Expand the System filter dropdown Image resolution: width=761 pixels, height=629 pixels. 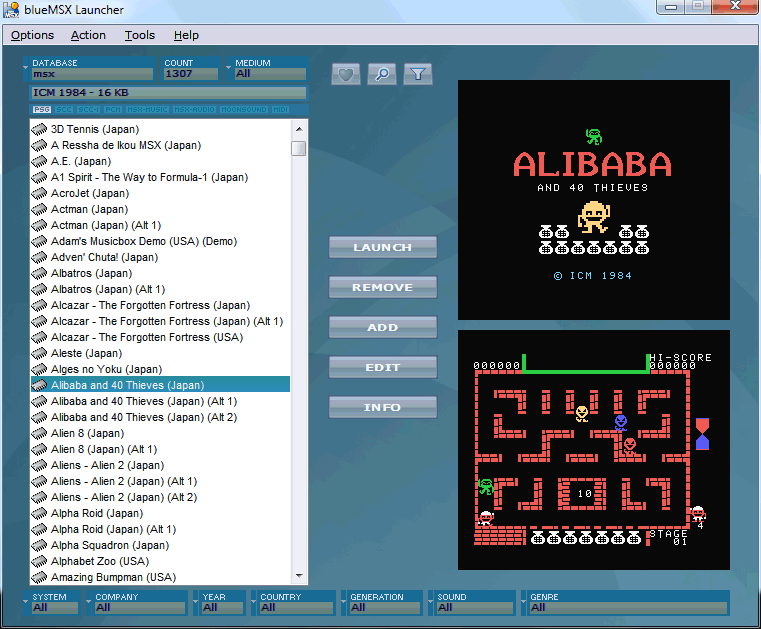(x=51, y=603)
